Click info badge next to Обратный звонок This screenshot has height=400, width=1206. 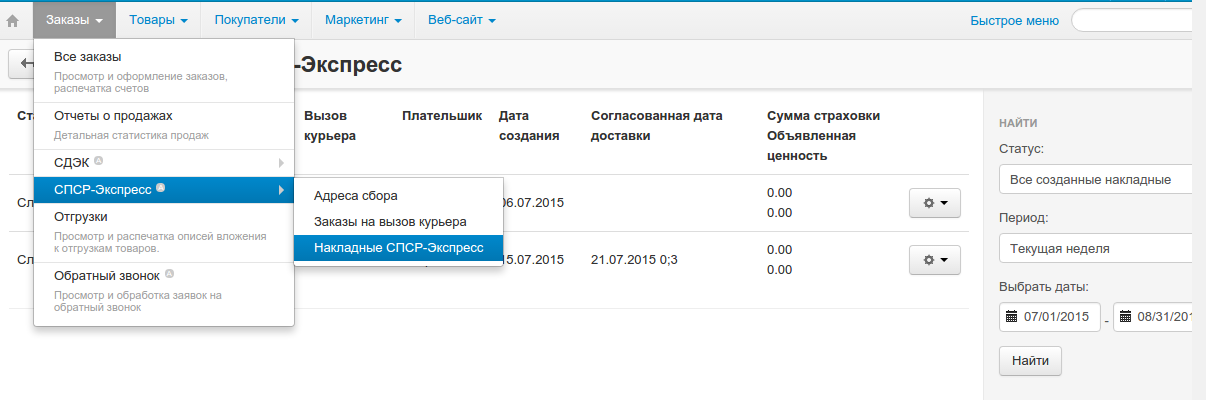[169, 274]
